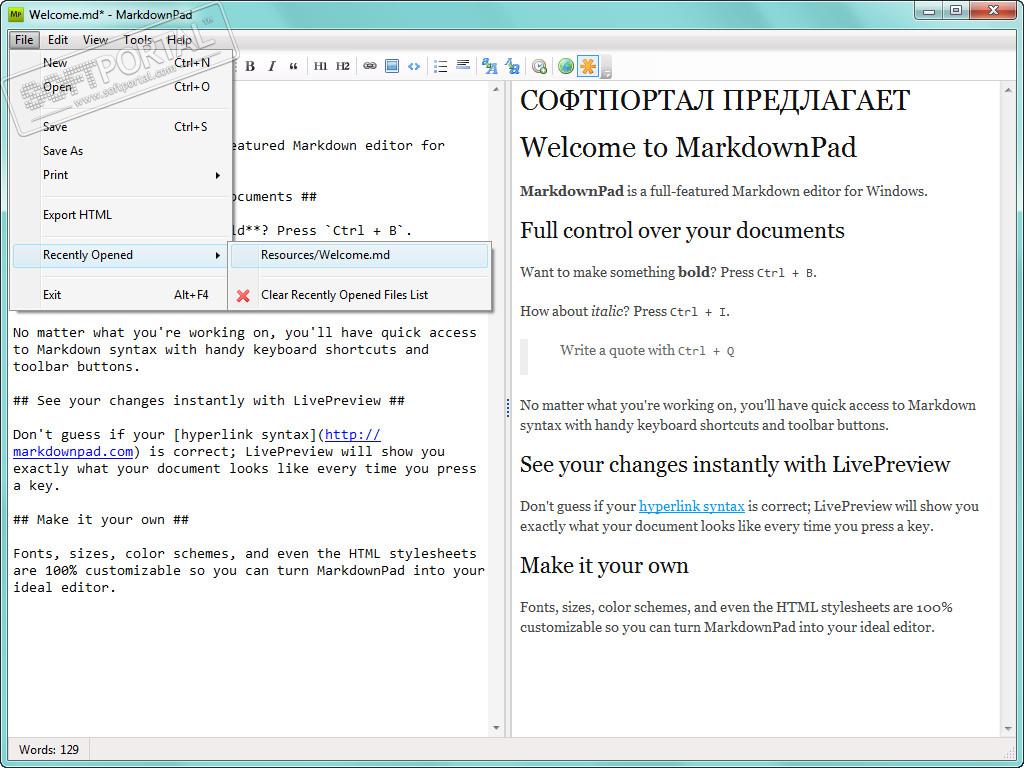1024x768 pixels.
Task: Apply italic formatting from the toolbar
Action: pos(272,66)
